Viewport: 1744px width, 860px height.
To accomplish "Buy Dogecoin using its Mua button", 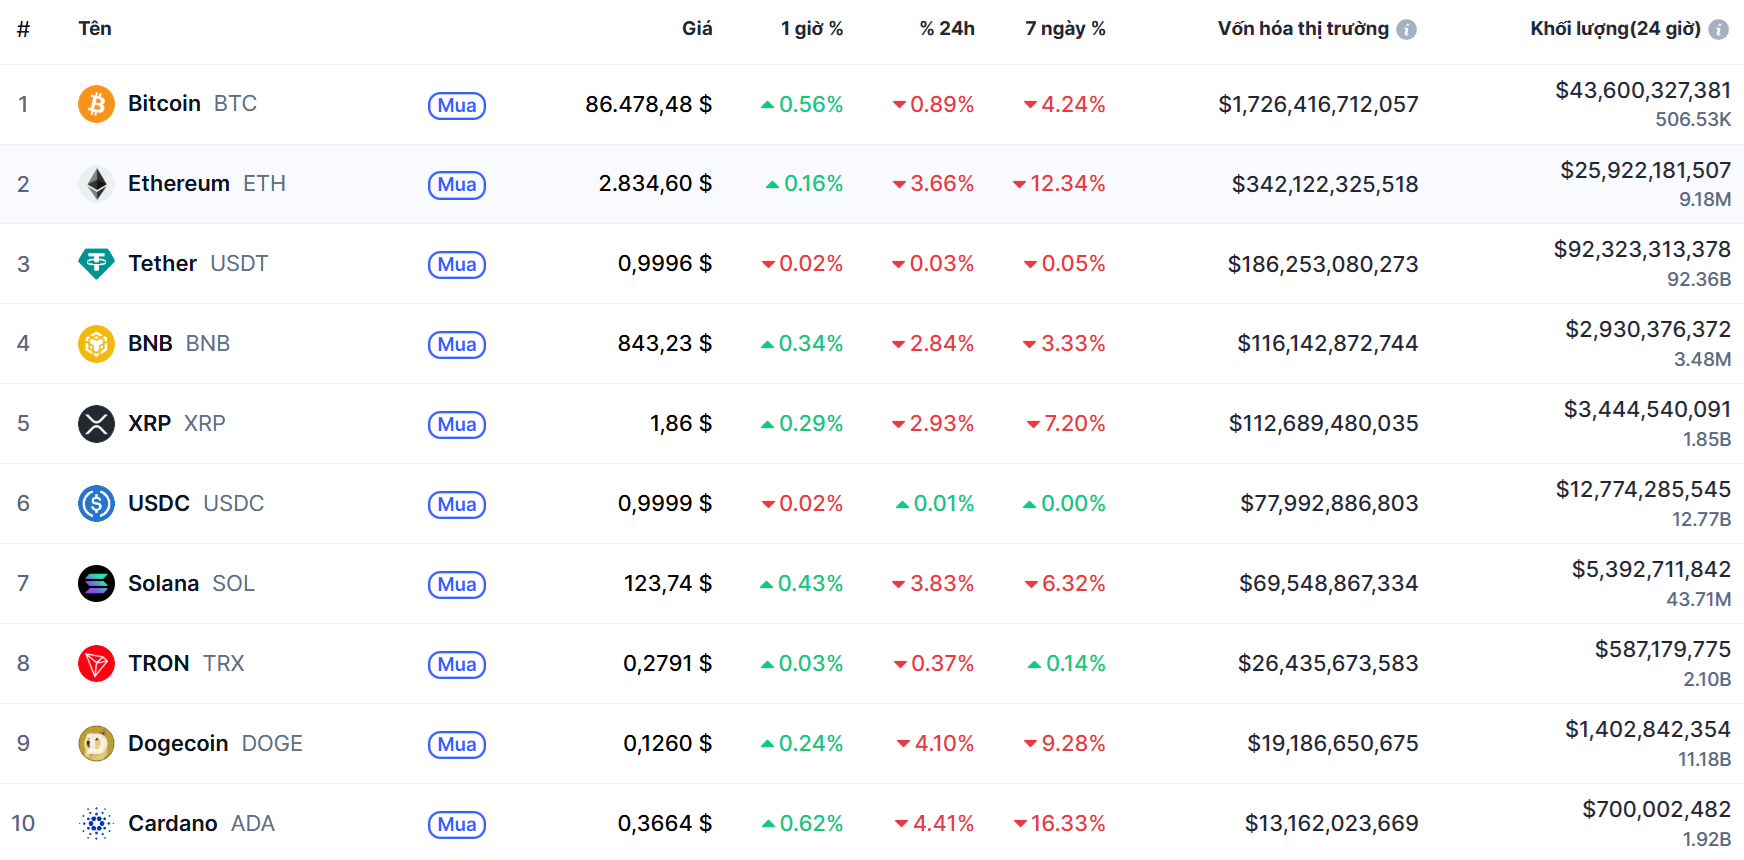I will pyautogui.click(x=457, y=745).
